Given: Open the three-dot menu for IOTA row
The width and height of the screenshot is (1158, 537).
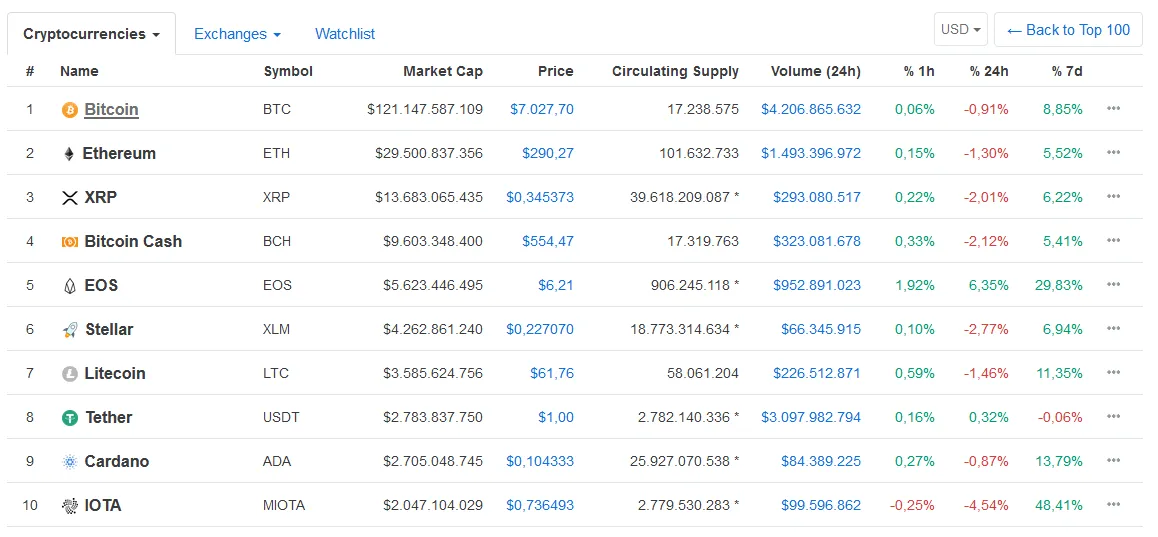Looking at the screenshot, I should click(1114, 505).
